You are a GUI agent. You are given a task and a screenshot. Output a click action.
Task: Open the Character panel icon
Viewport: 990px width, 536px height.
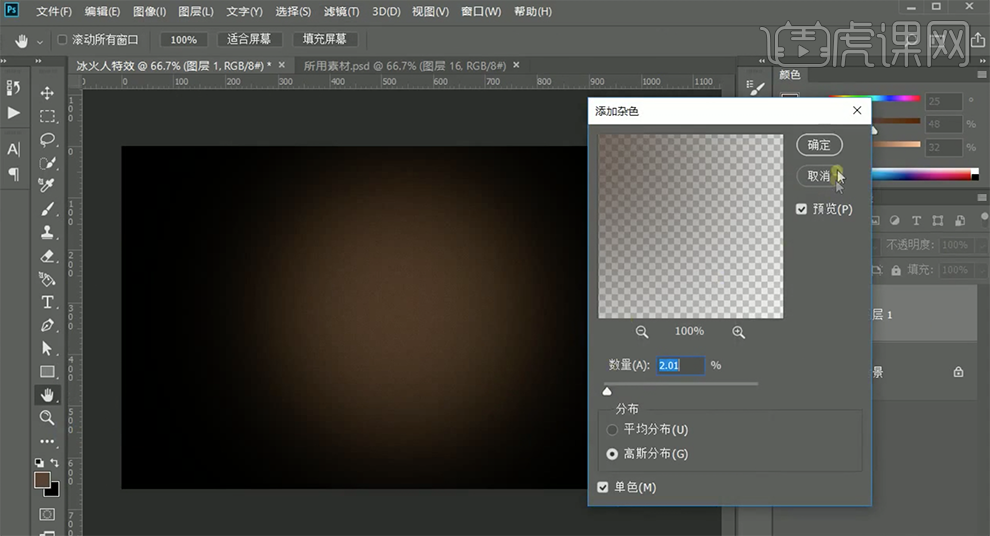(x=13, y=150)
